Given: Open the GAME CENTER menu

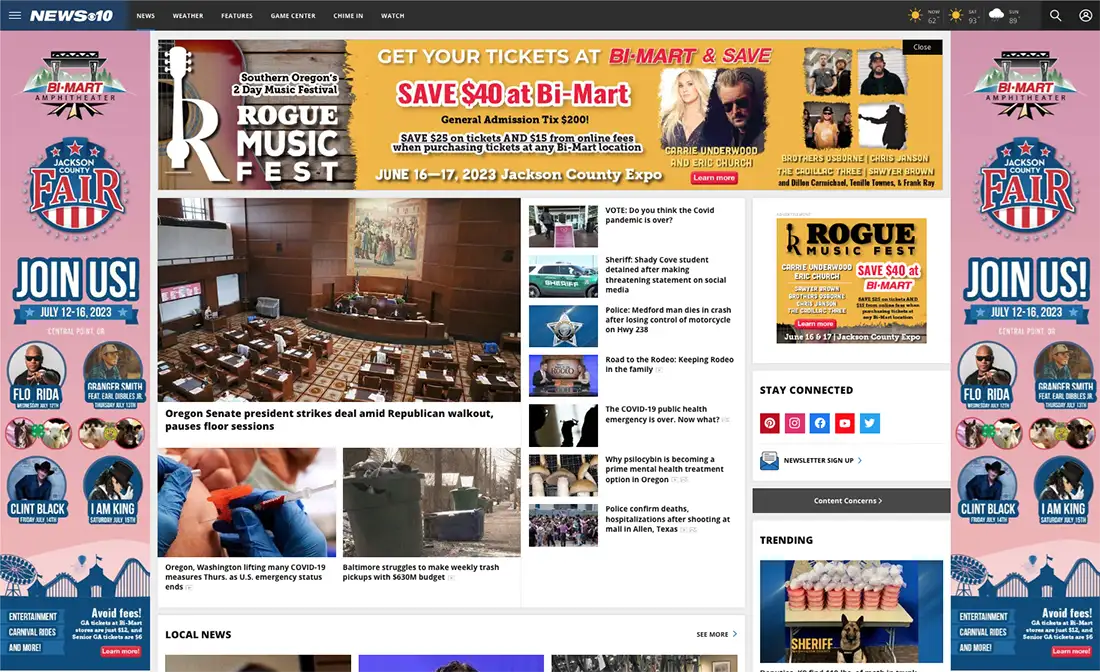Looking at the screenshot, I should click(x=293, y=15).
